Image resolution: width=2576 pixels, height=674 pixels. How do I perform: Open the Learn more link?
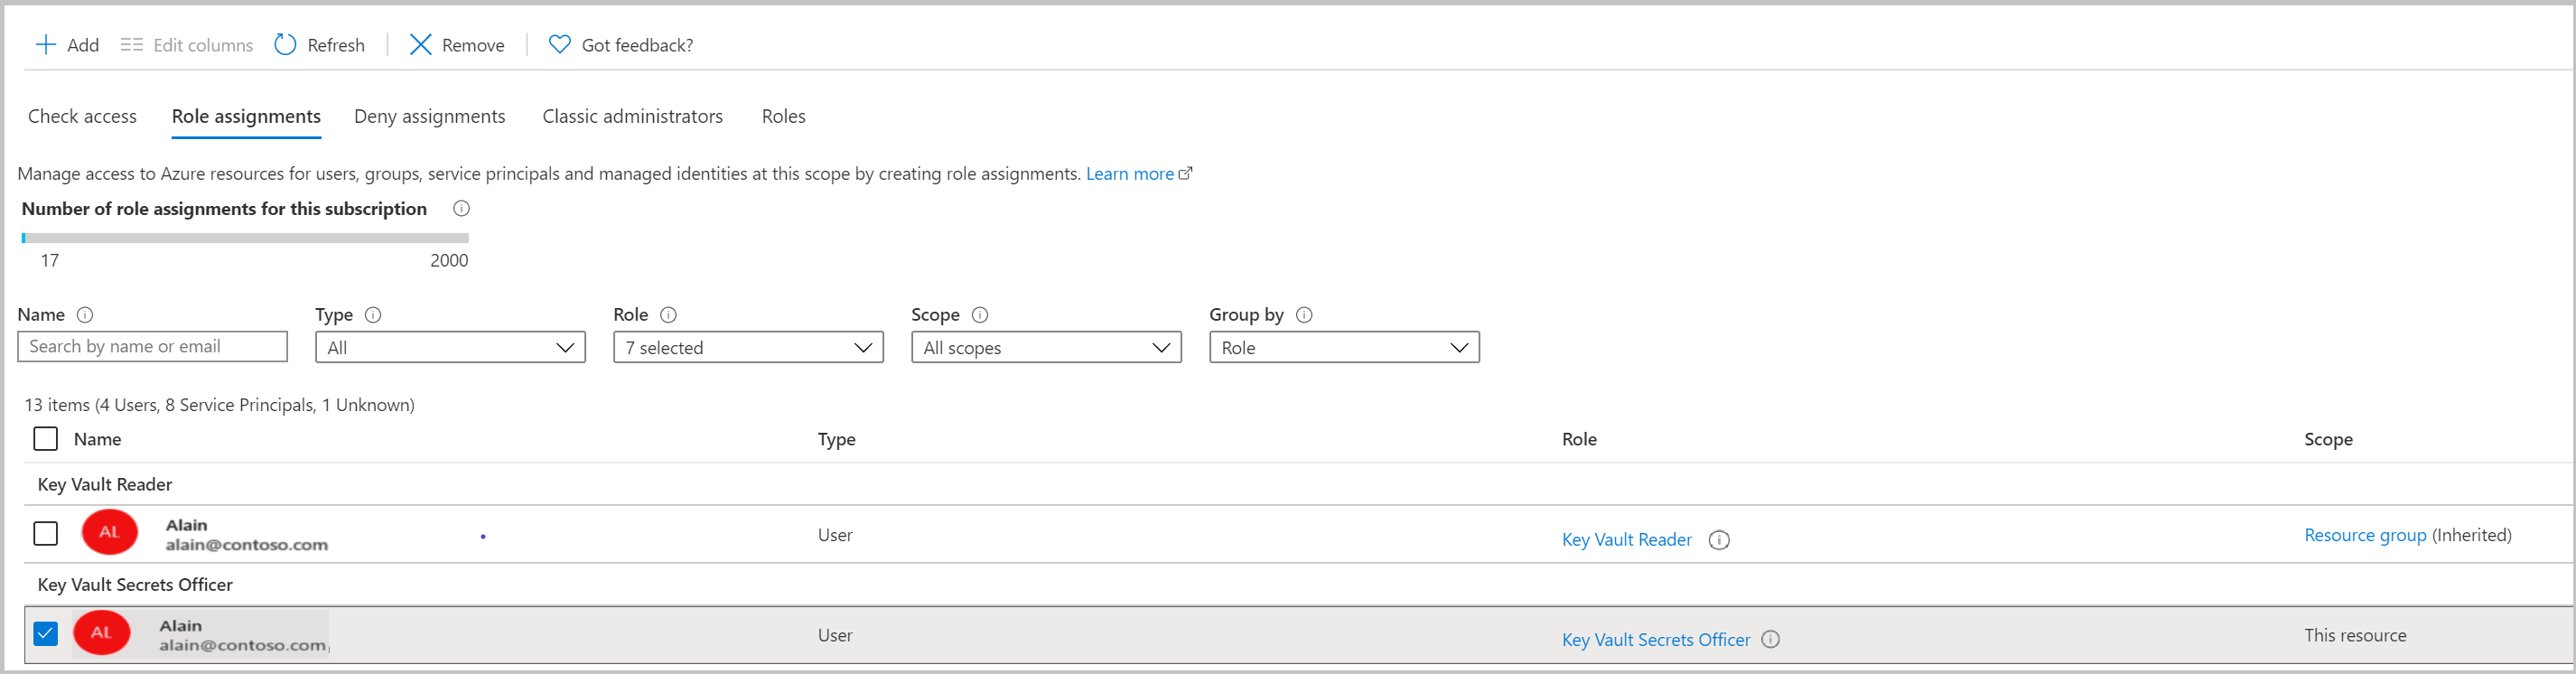(x=1130, y=173)
